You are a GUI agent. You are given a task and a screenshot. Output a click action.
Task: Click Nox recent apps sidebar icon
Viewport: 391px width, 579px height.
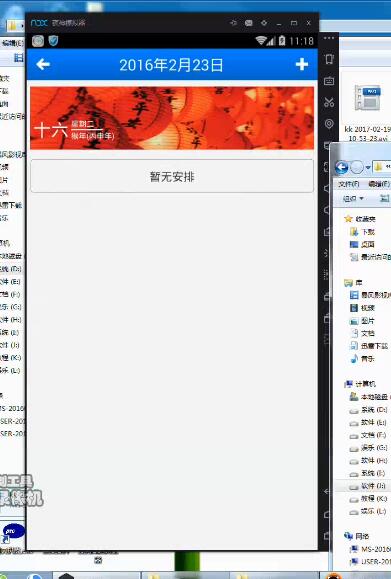click(327, 535)
